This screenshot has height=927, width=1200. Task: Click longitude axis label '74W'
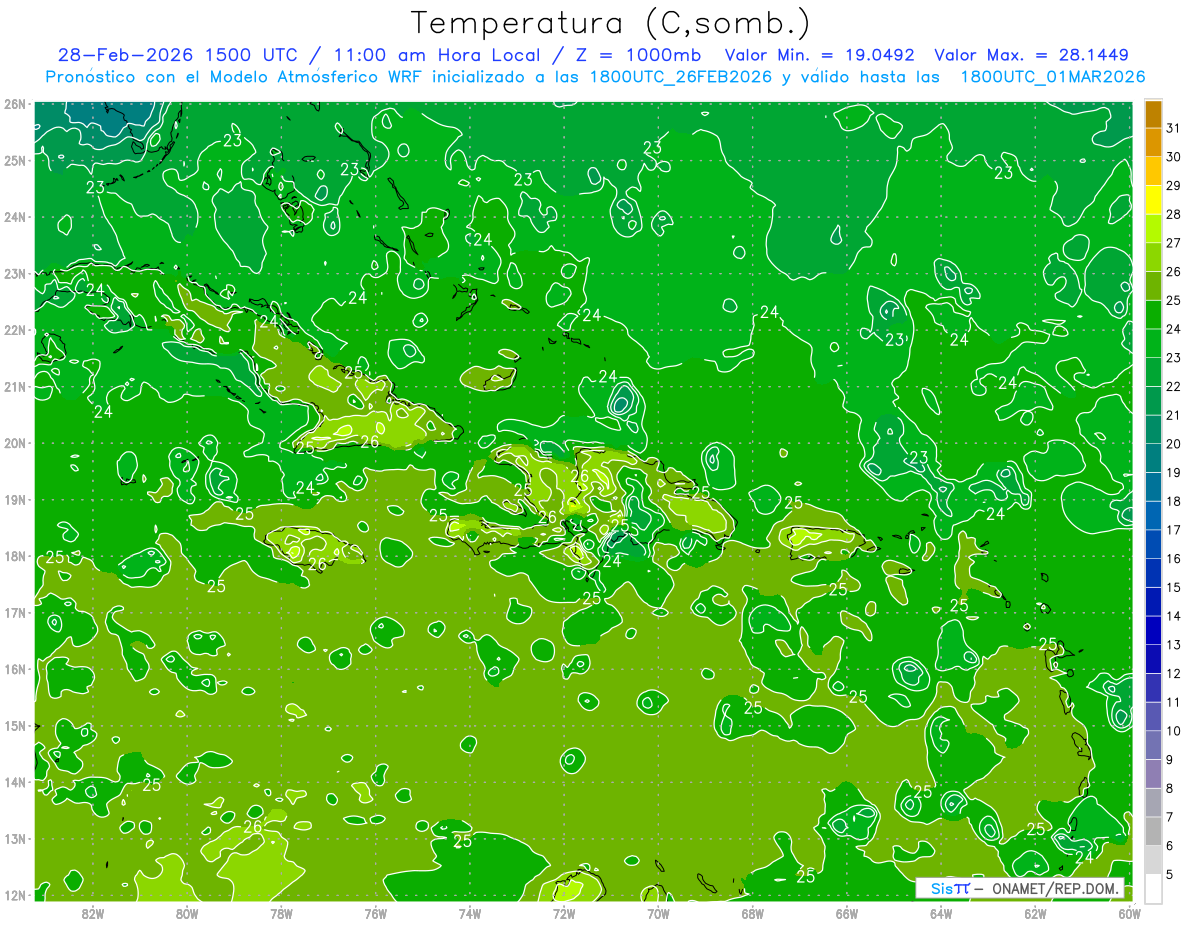pyautogui.click(x=469, y=913)
